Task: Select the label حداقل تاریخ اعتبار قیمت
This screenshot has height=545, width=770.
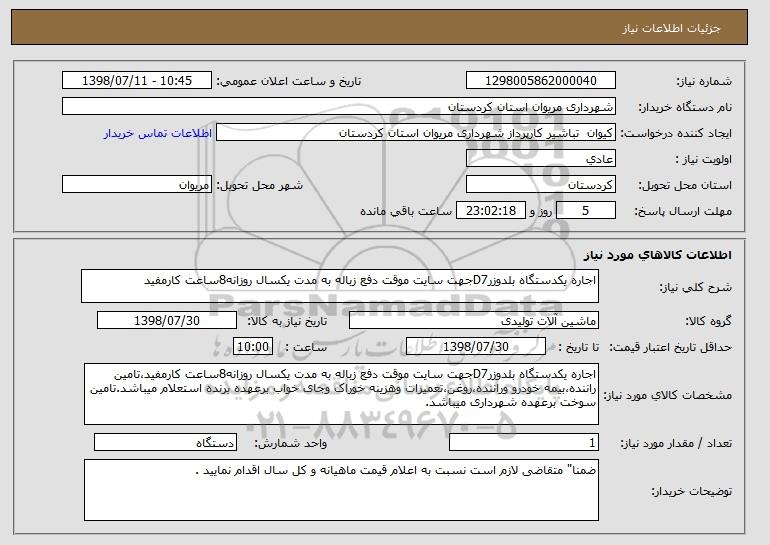Action: 670,347
